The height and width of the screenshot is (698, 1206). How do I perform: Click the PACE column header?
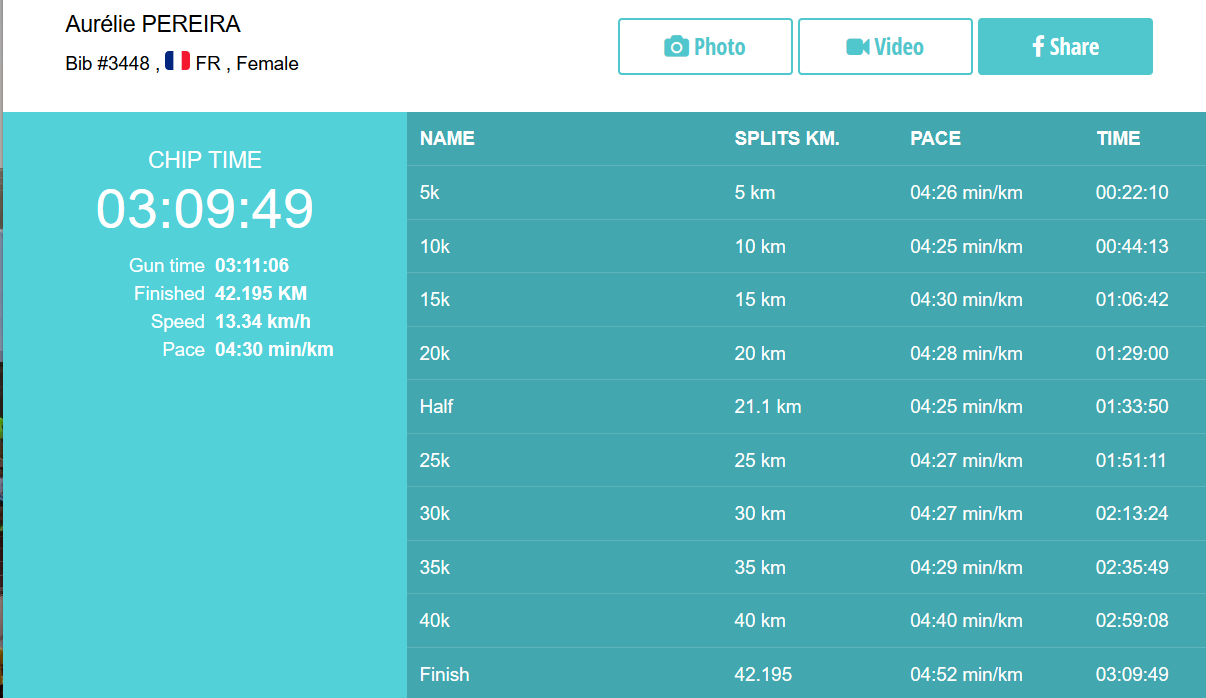tap(935, 139)
